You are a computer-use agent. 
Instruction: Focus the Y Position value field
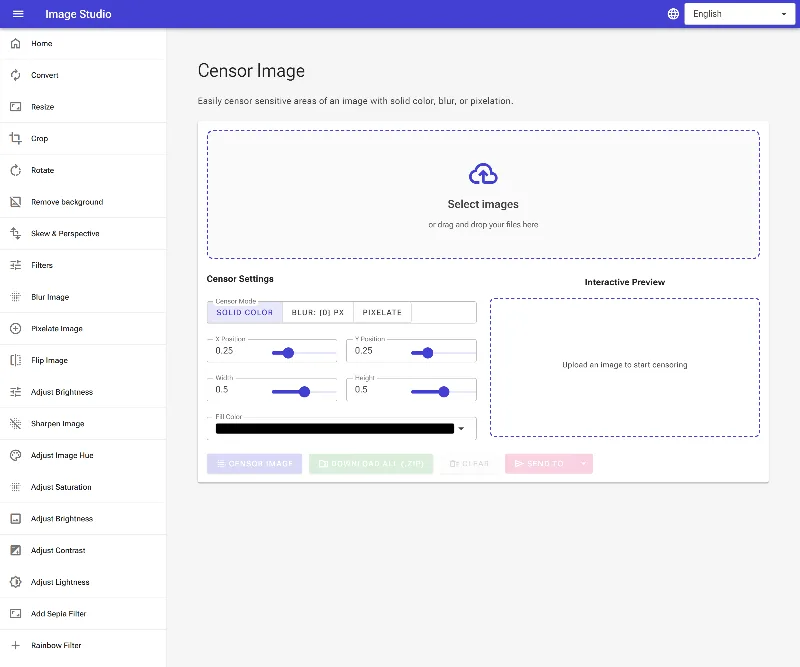379,351
